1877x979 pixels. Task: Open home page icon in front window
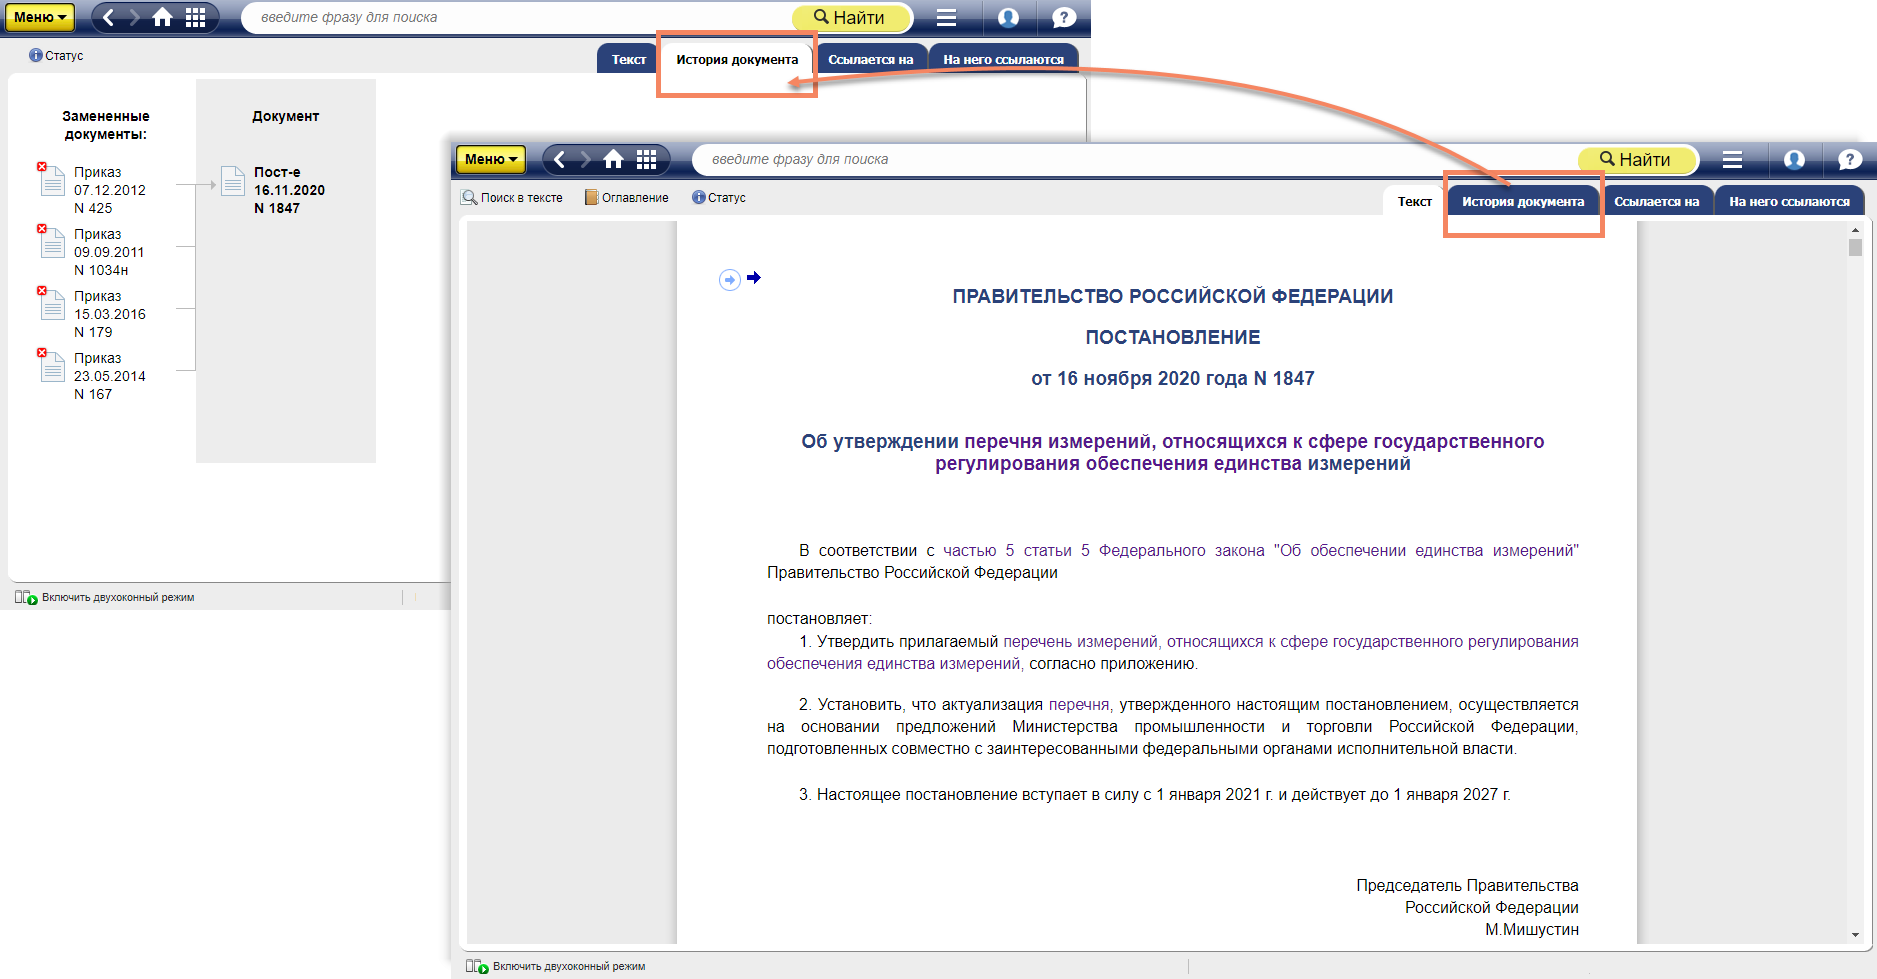coord(614,159)
